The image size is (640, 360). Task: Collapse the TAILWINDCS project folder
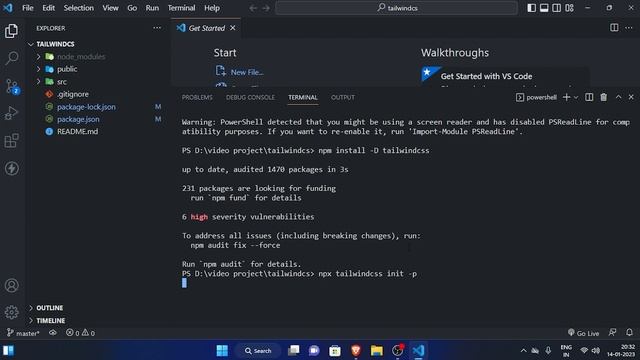55,44
